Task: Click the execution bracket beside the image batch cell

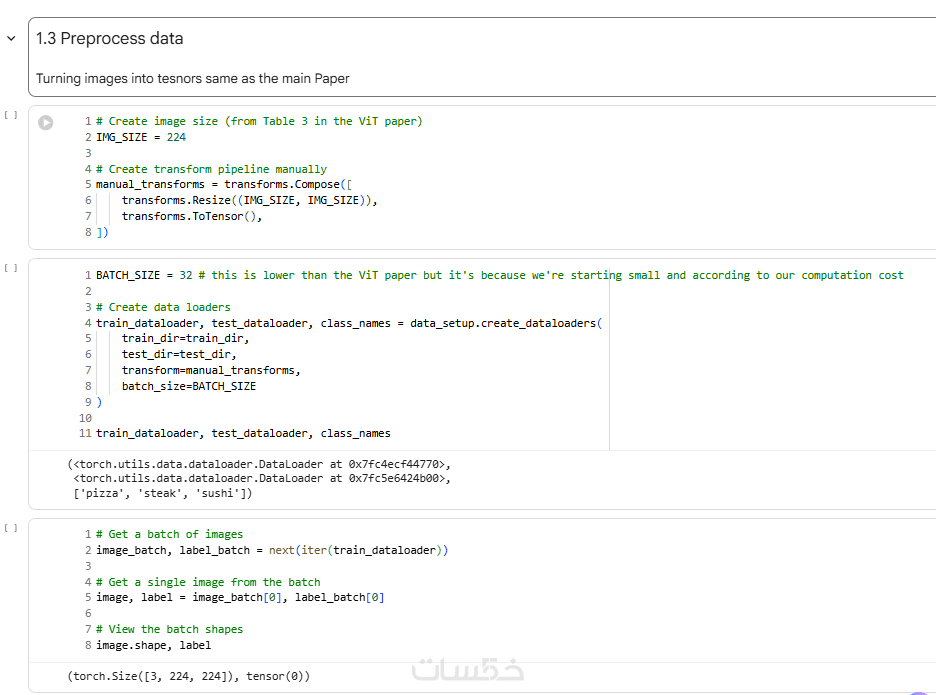Action: click(11, 527)
